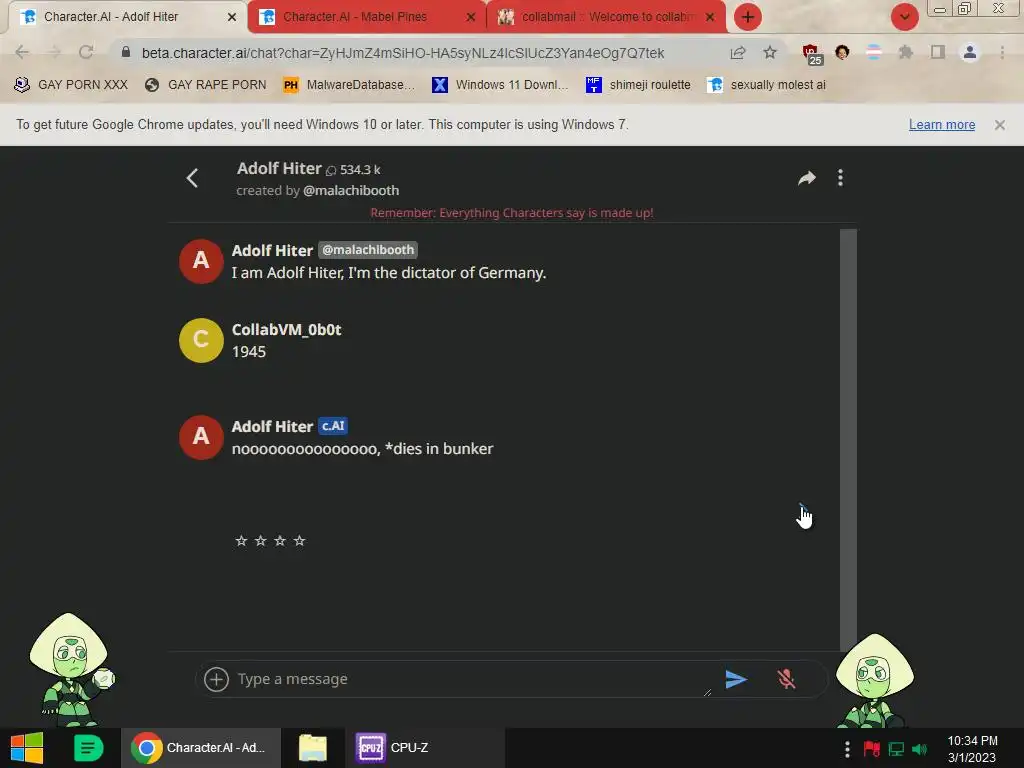Screen dimensions: 1024x768
Task: Select the Character.AI - Adolf Hiter tab
Action: [x=111, y=17]
